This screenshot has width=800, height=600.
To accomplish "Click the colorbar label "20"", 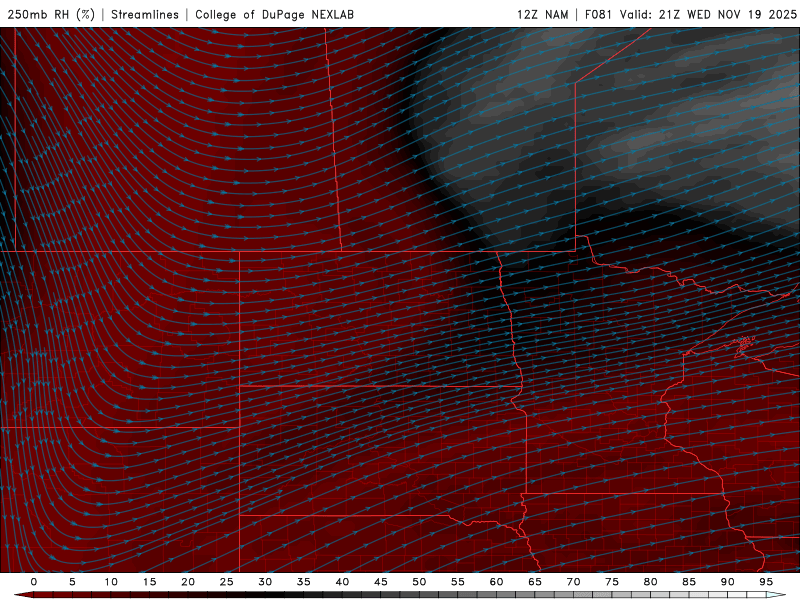I will 188,582.
